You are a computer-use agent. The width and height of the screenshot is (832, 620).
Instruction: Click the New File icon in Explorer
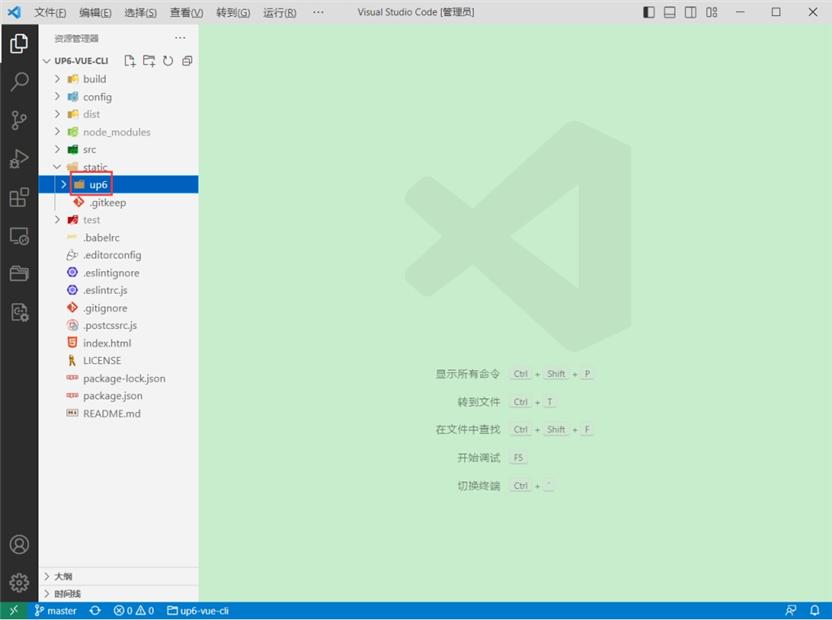(129, 60)
